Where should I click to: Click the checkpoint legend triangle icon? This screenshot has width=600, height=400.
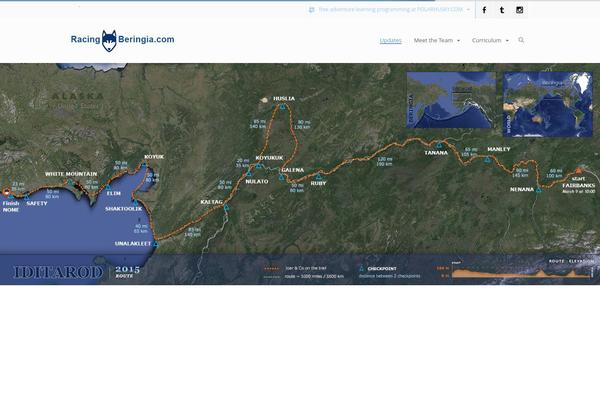(x=361, y=268)
